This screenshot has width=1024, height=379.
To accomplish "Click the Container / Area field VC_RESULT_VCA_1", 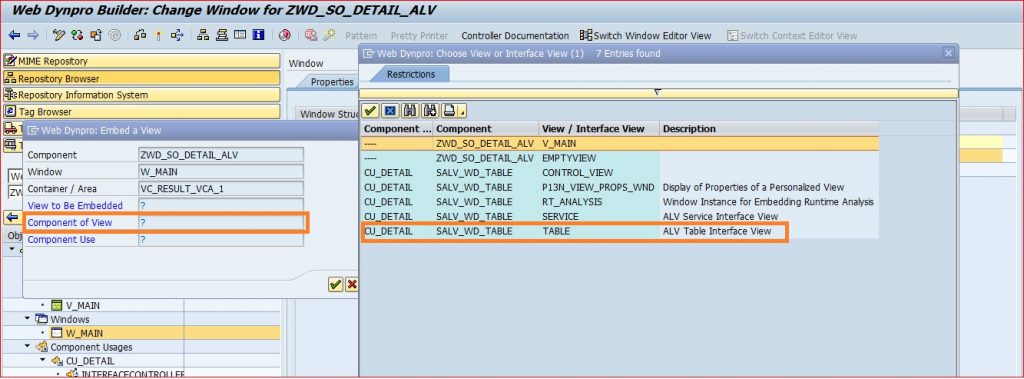I will [221, 188].
